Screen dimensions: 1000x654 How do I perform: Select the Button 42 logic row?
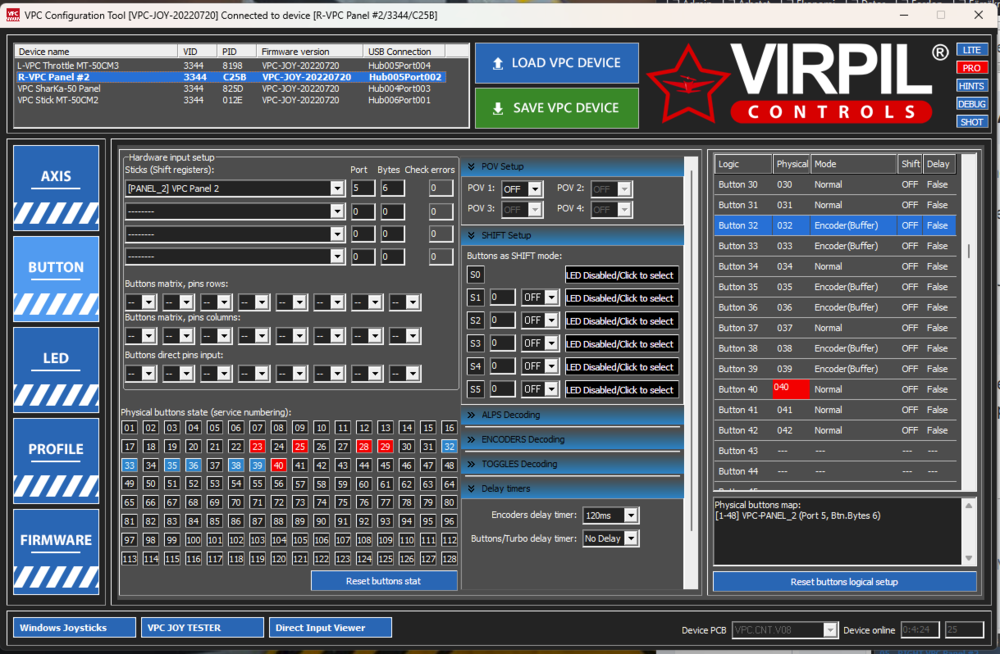click(x=835, y=430)
